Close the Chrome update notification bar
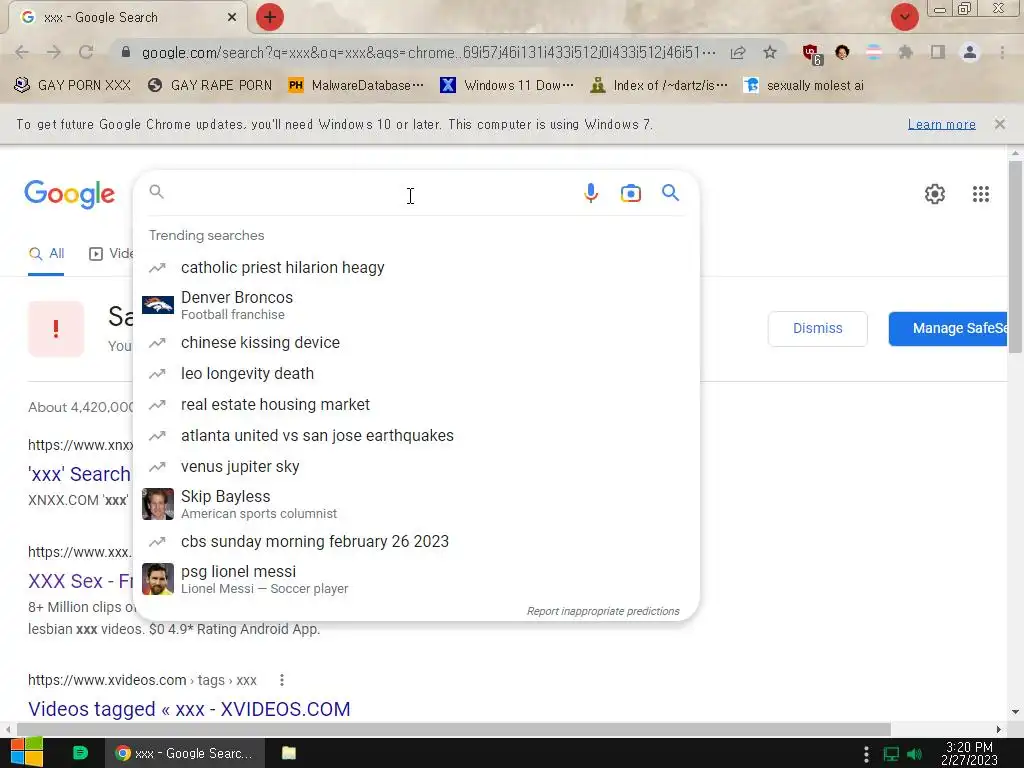1024x768 pixels. (x=999, y=124)
